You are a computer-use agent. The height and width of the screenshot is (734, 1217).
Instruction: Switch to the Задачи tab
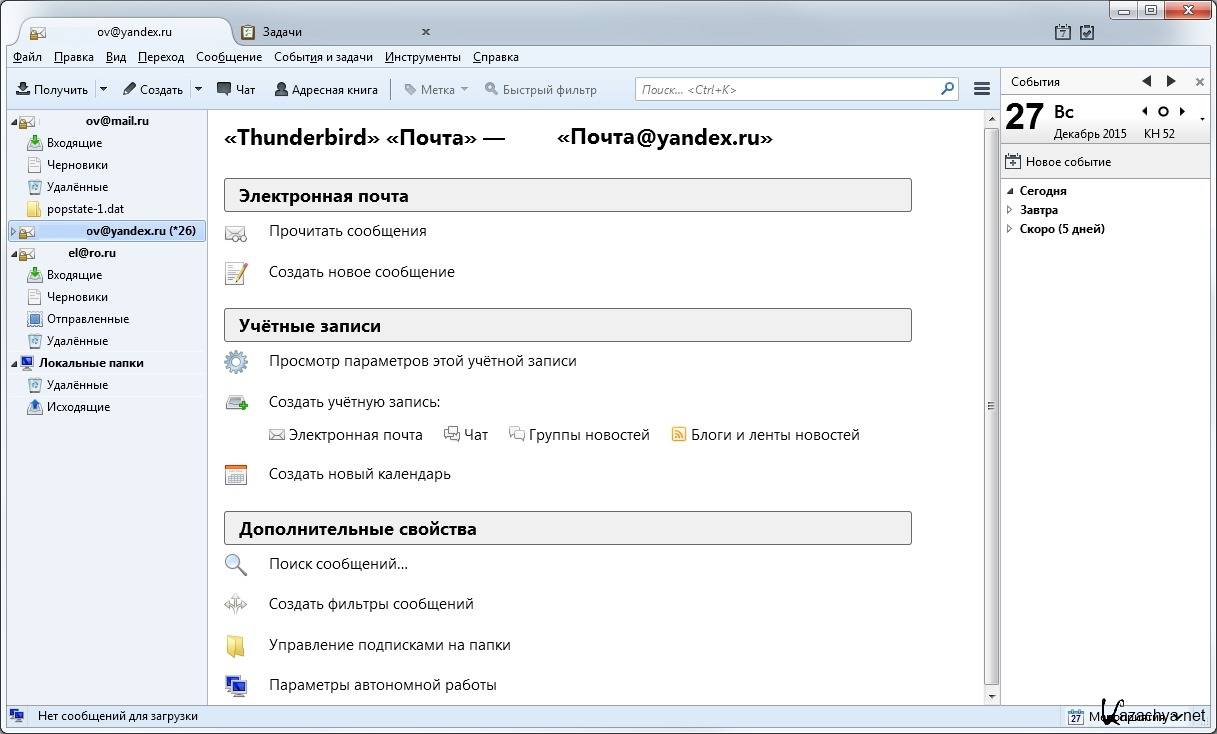click(x=285, y=32)
